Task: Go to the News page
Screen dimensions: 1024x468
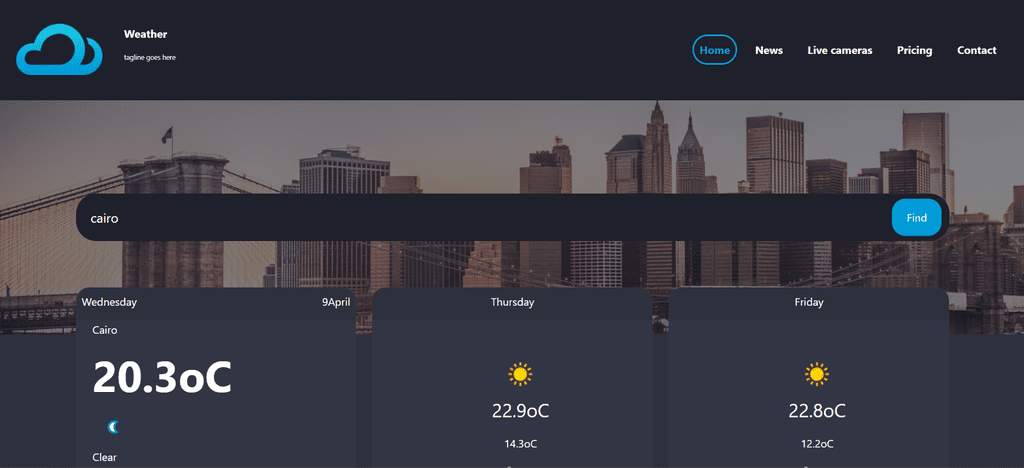Action: (769, 50)
